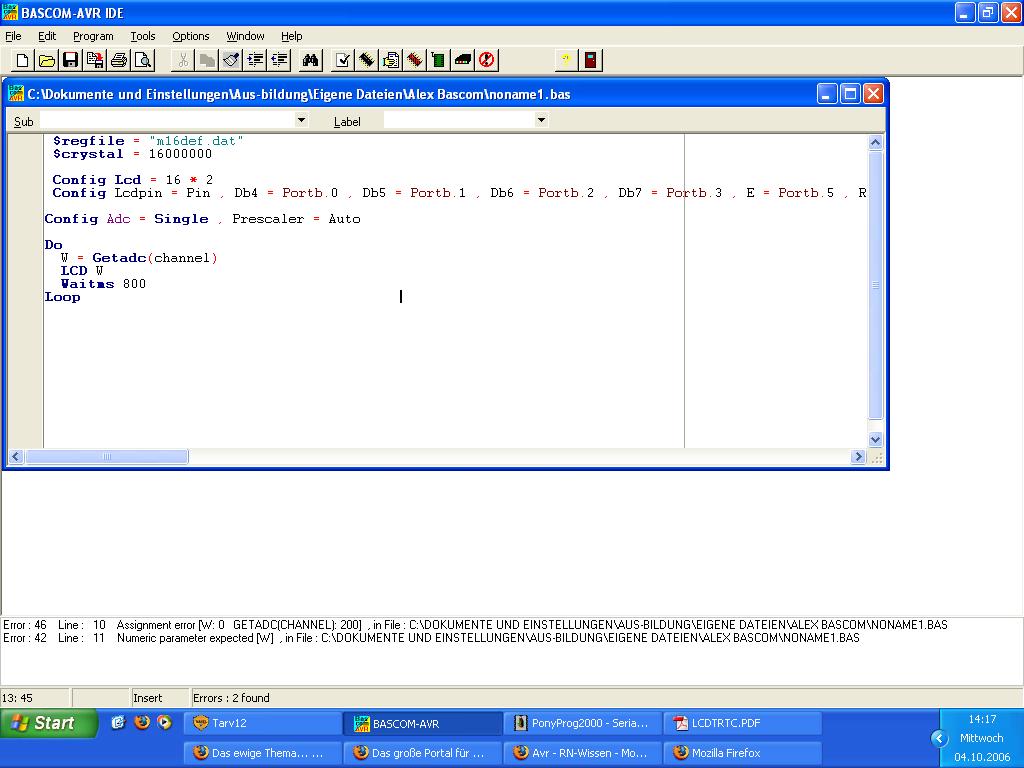The height and width of the screenshot is (768, 1024).
Task: Expand the Label dropdown list
Action: [541, 120]
